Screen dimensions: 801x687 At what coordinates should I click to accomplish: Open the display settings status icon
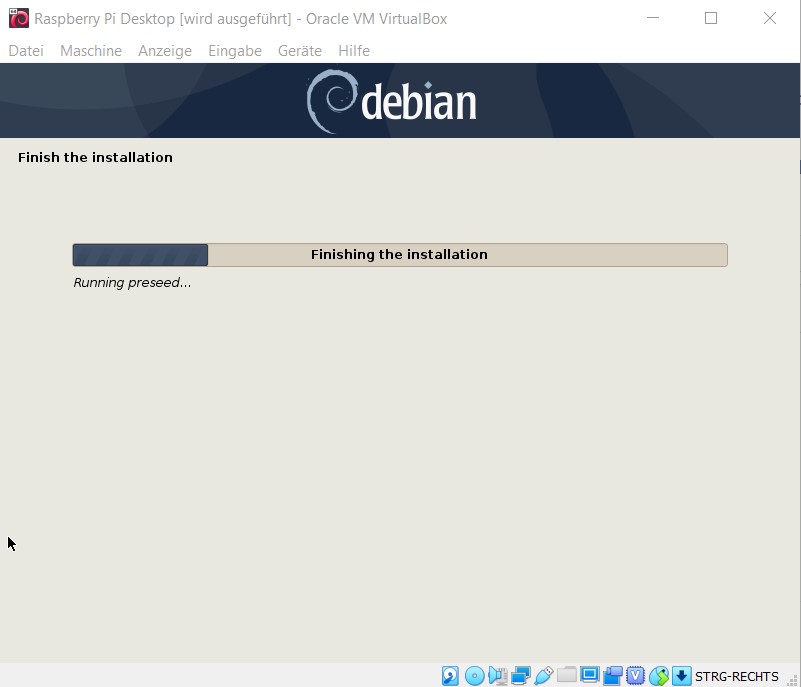[x=590, y=675]
